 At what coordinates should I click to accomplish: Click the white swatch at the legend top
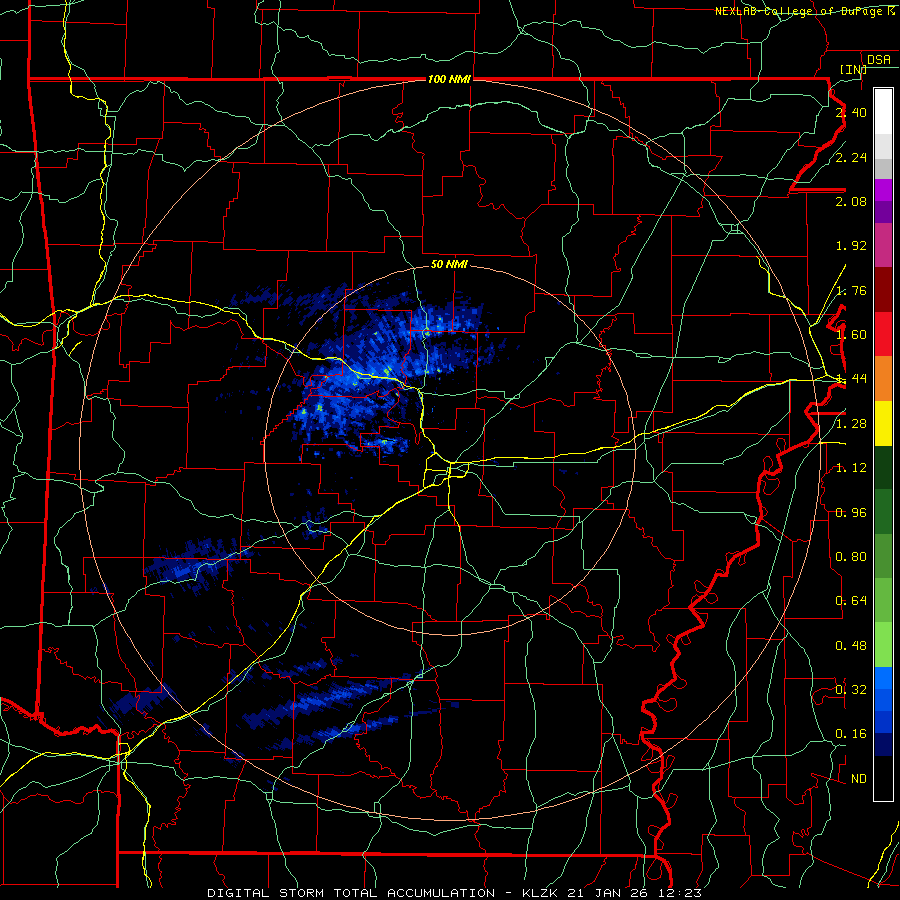(883, 112)
